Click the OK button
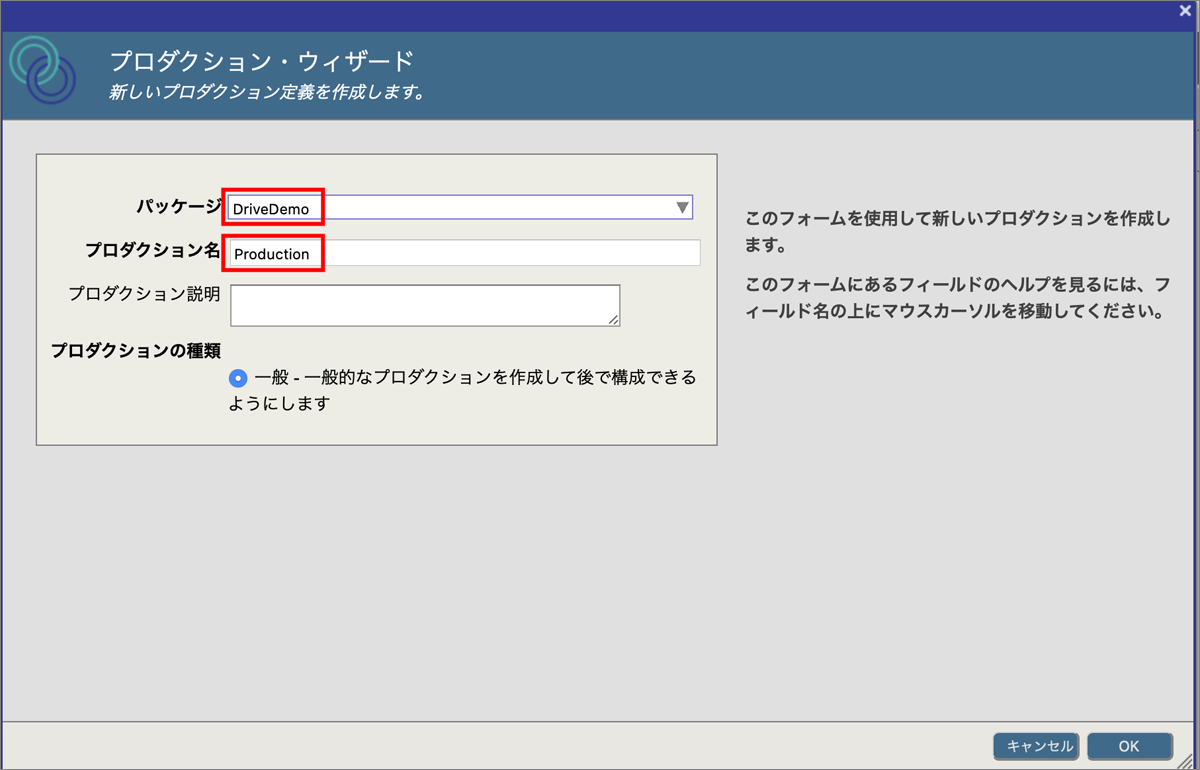The width and height of the screenshot is (1200, 770). coord(1129,746)
